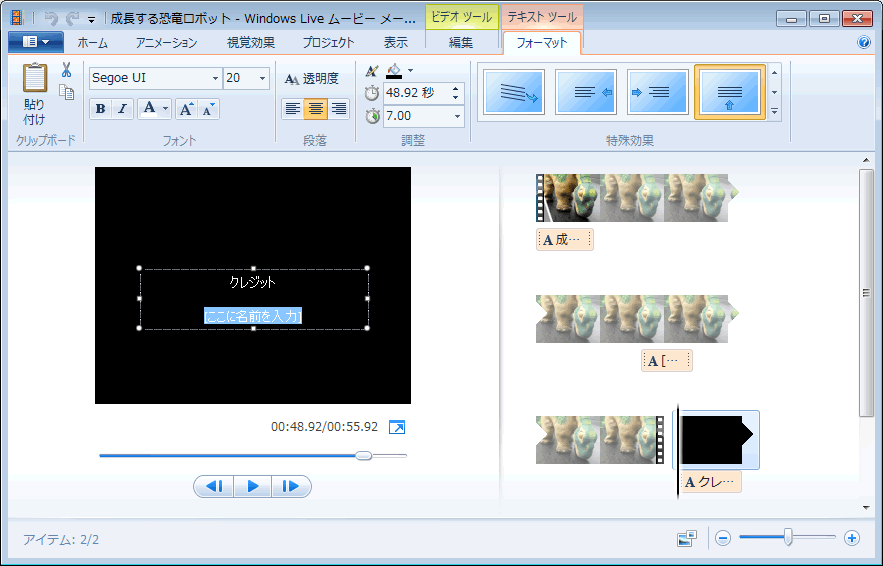Increase font size with the grow-font icon

(x=187, y=109)
